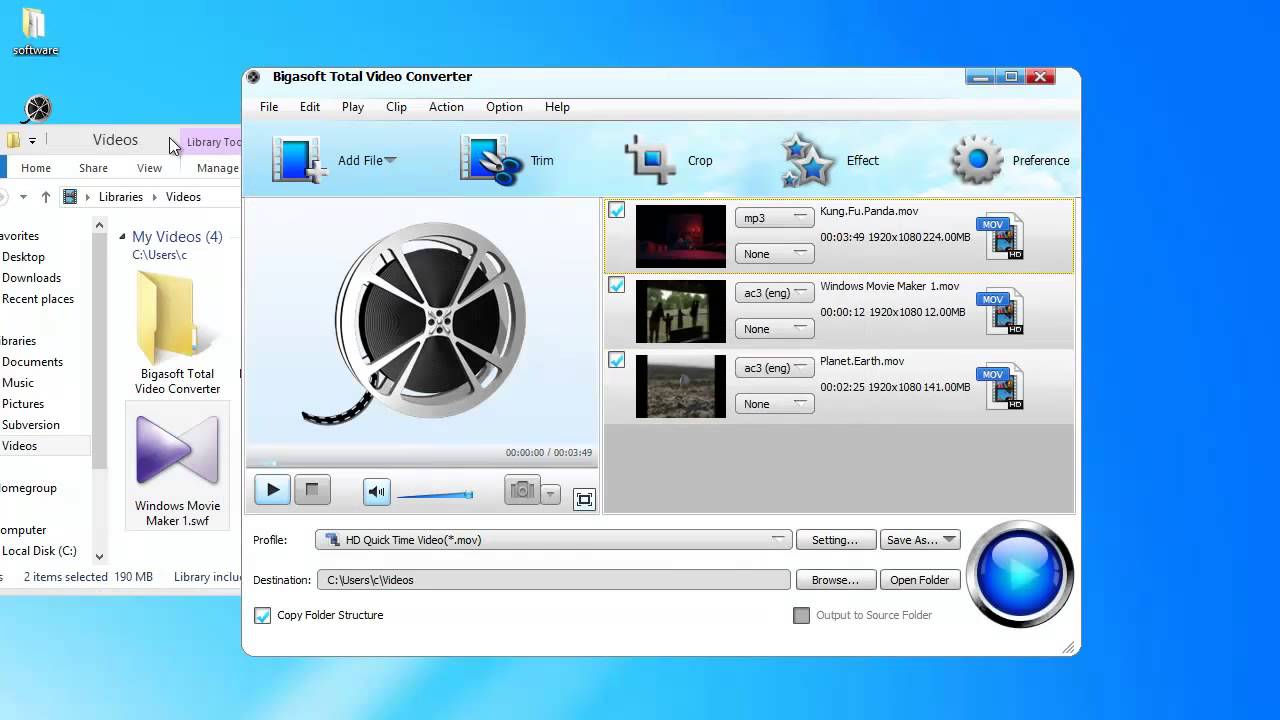The width and height of the screenshot is (1280, 720).
Task: Open the Help menu
Action: 557,107
